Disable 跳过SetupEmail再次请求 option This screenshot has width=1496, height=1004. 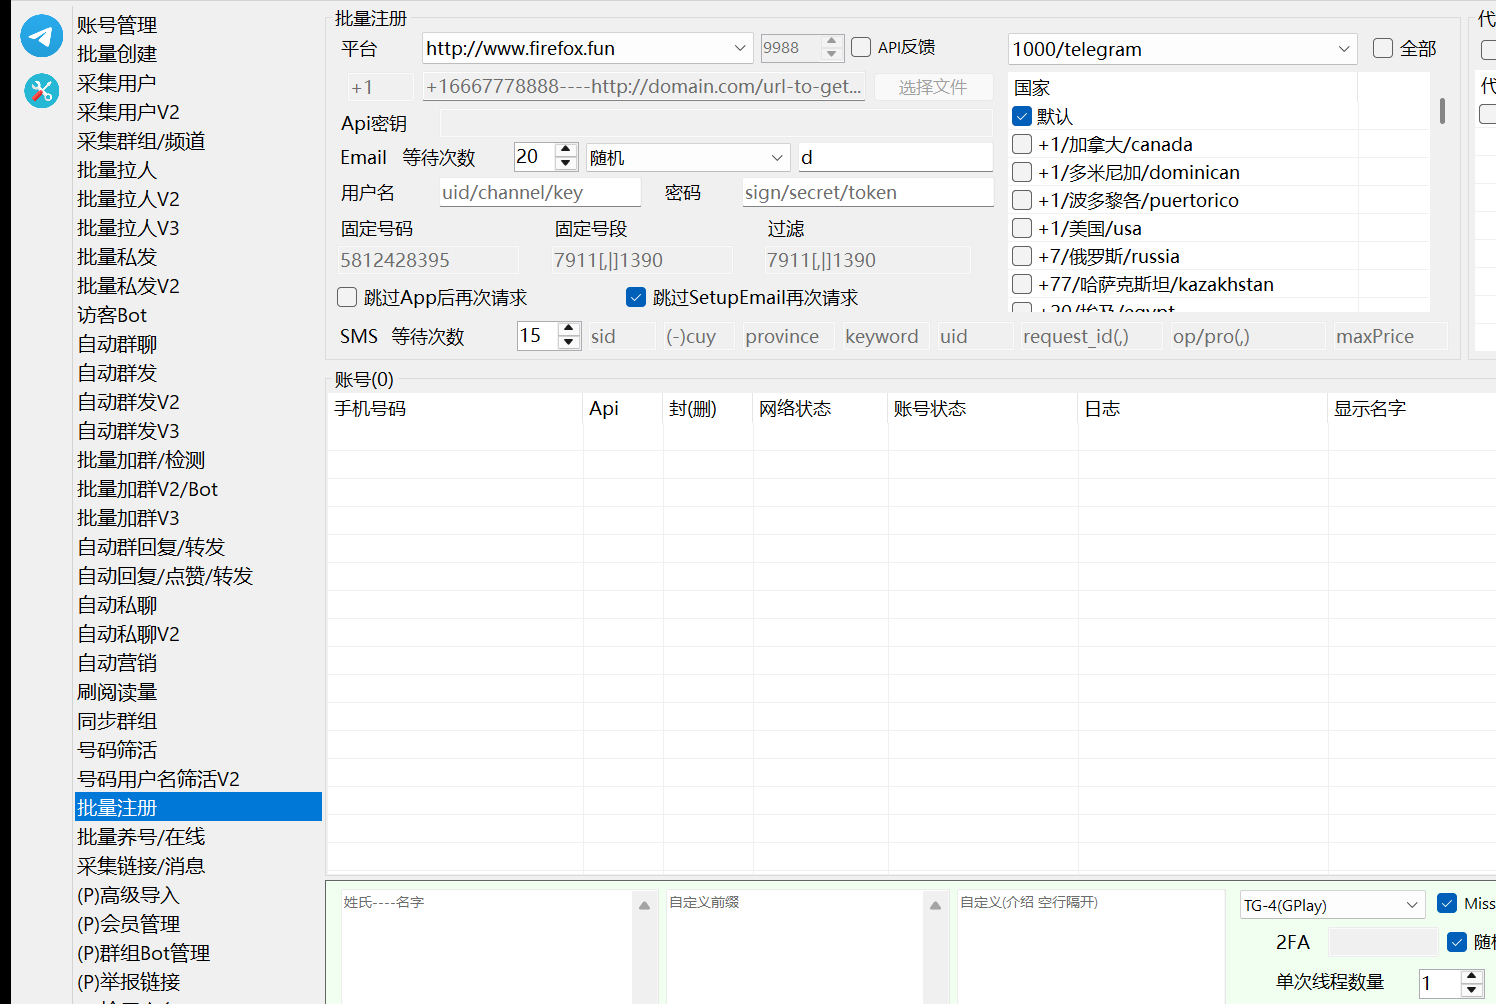[636, 297]
